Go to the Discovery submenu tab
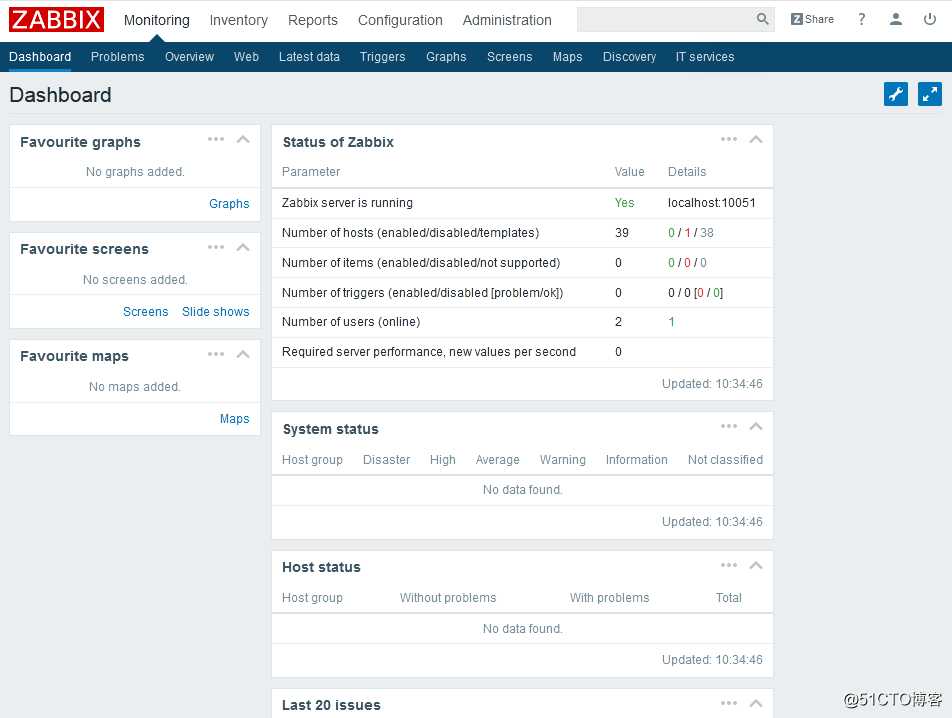Screen dimensions: 952x718 [x=629, y=56]
